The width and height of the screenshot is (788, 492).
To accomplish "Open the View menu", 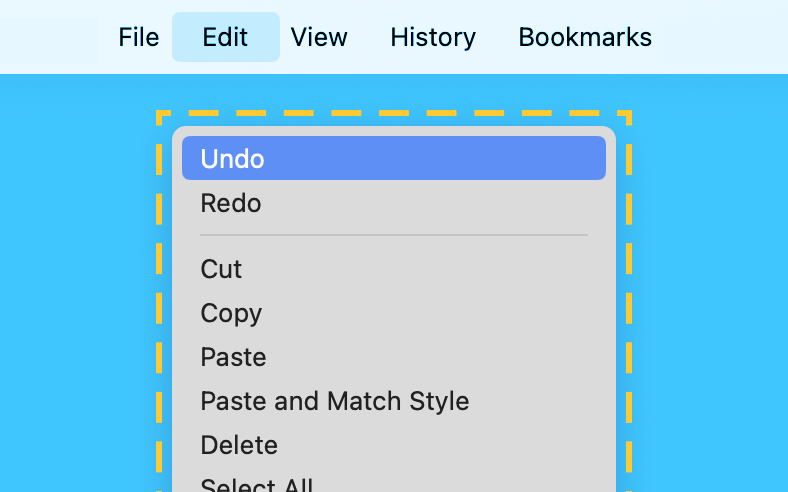I will 319,38.
